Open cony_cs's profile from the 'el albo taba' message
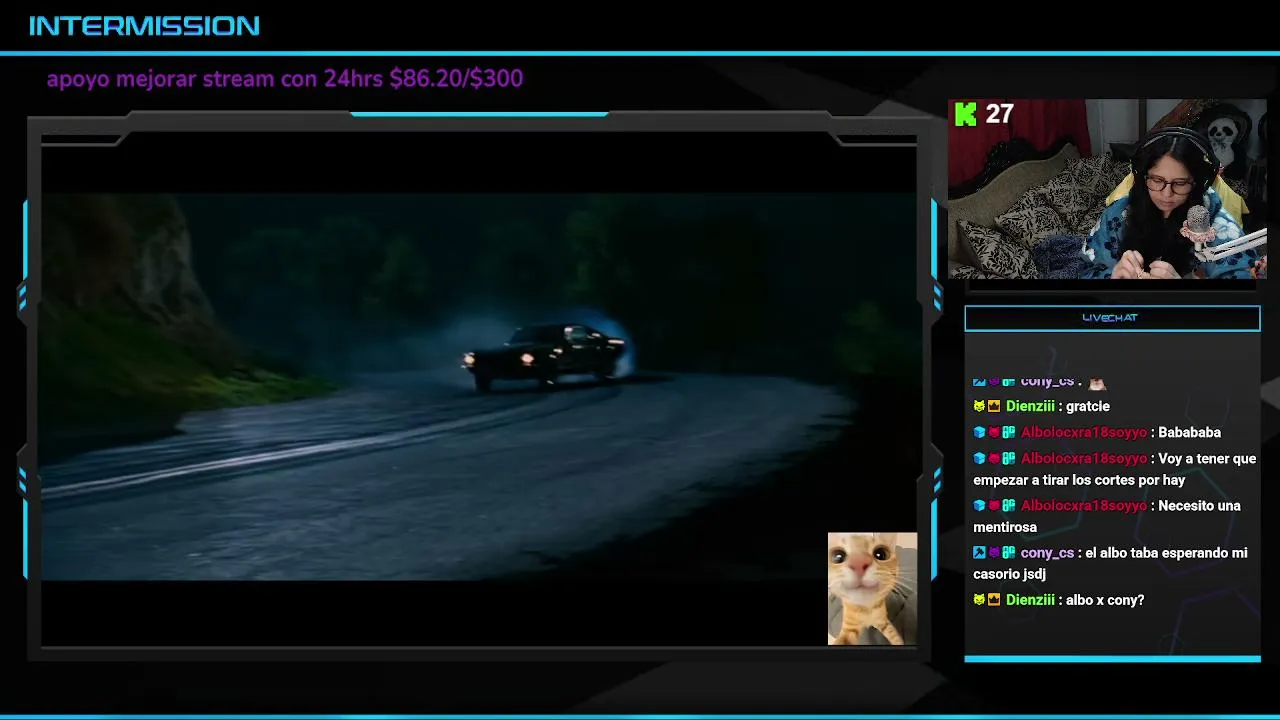The height and width of the screenshot is (720, 1280). (1047, 552)
